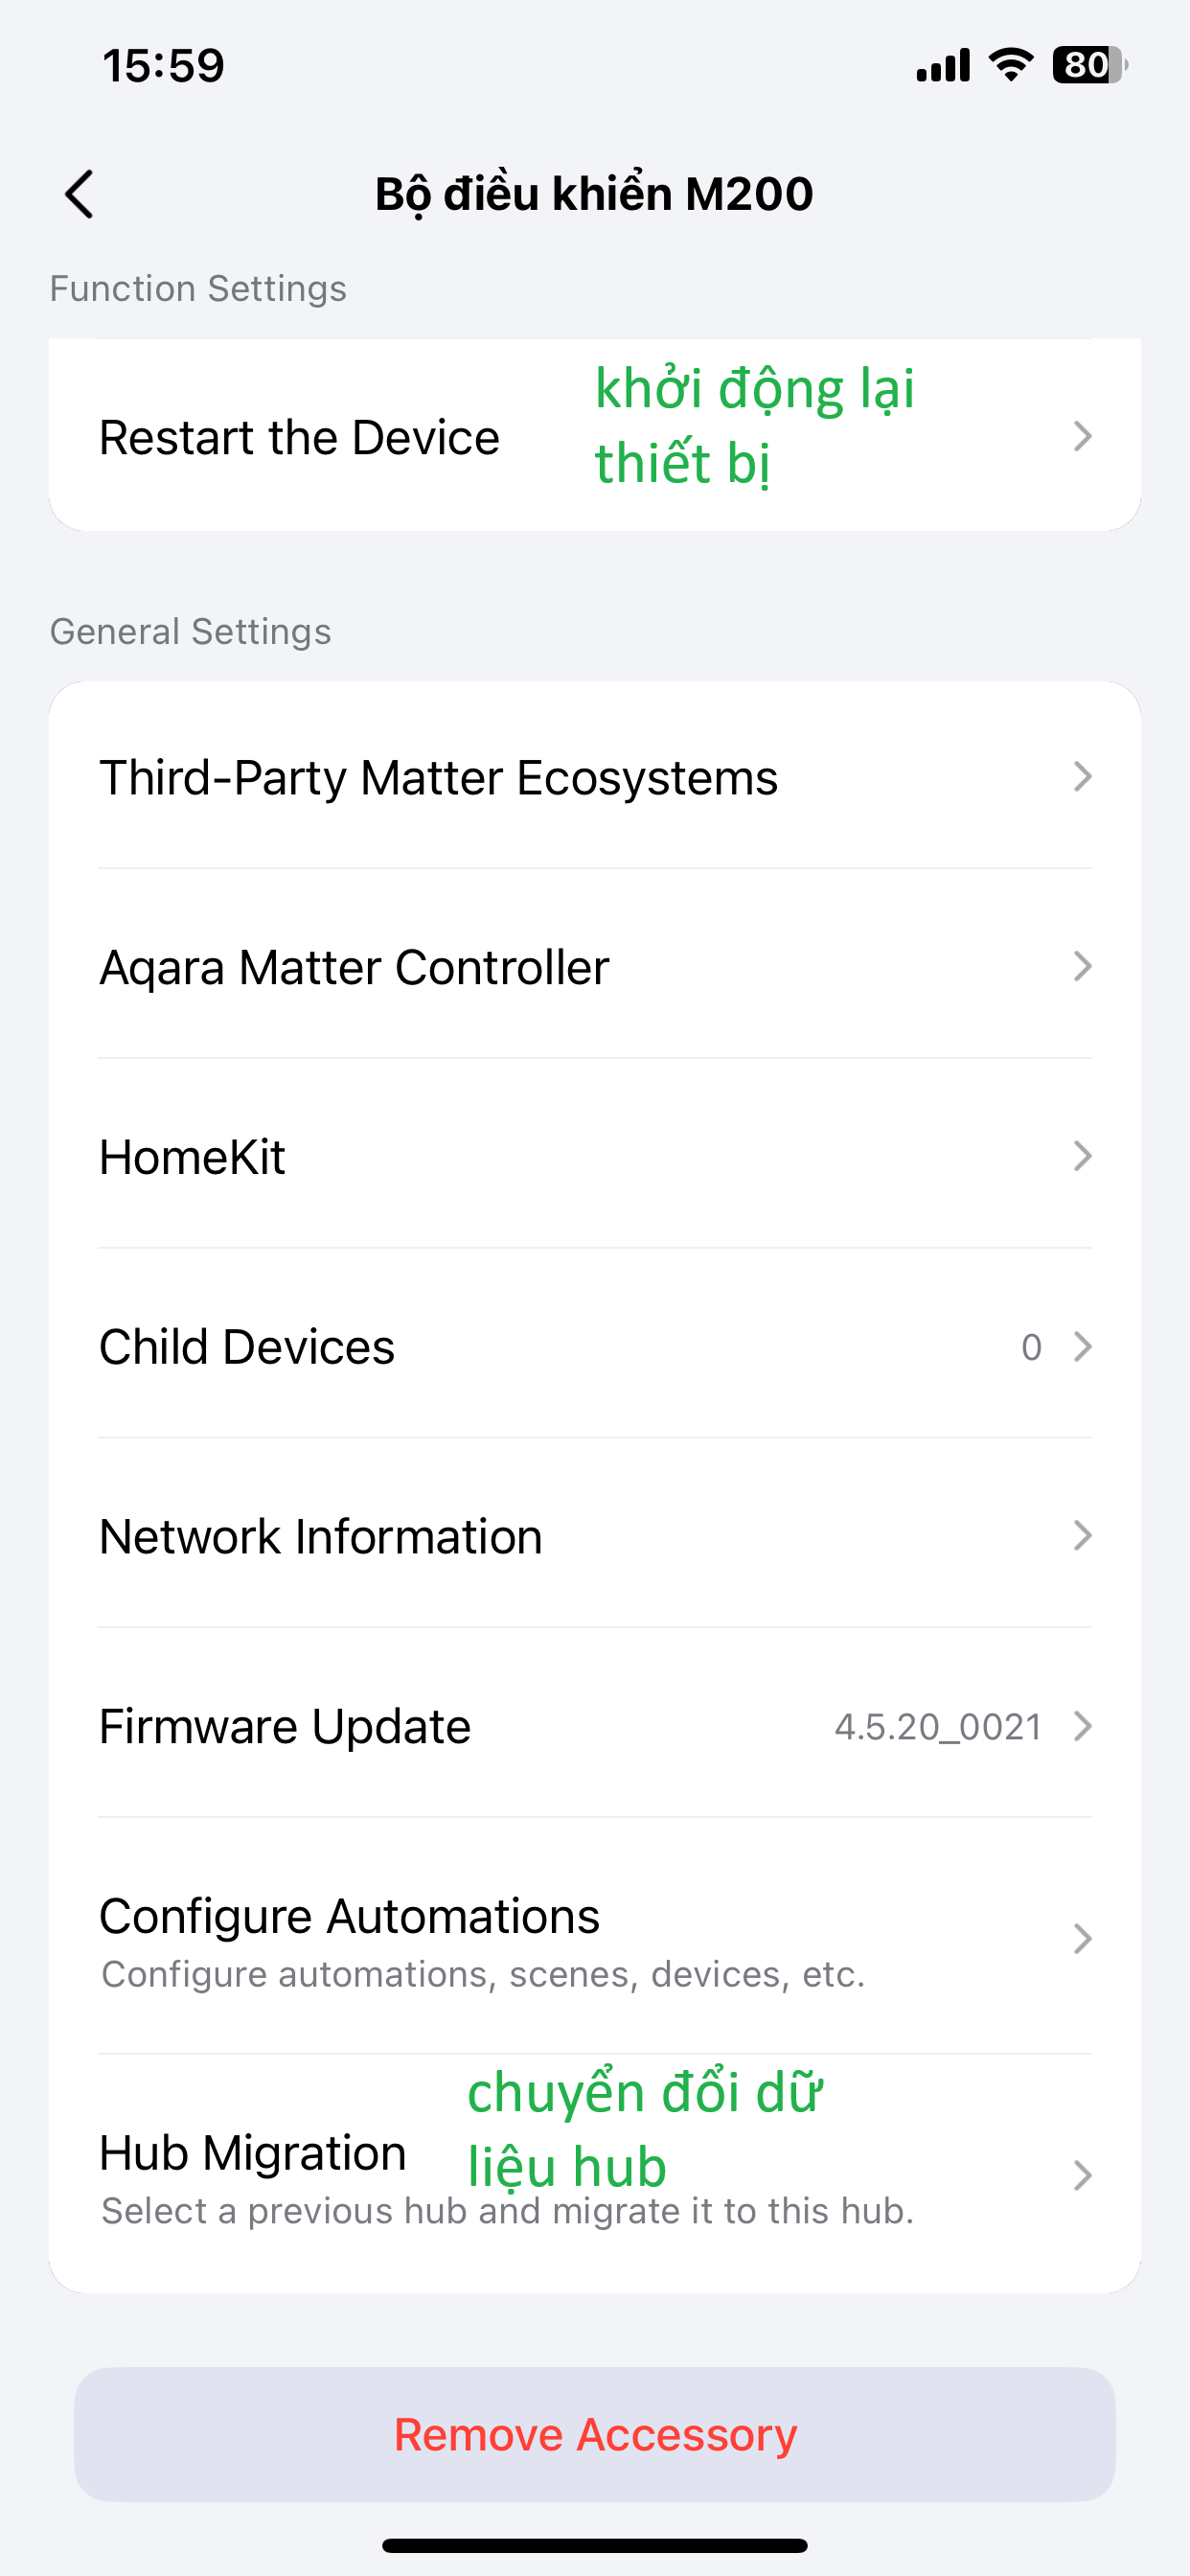Tap the battery level indicator
The width and height of the screenshot is (1190, 2576).
click(1089, 66)
